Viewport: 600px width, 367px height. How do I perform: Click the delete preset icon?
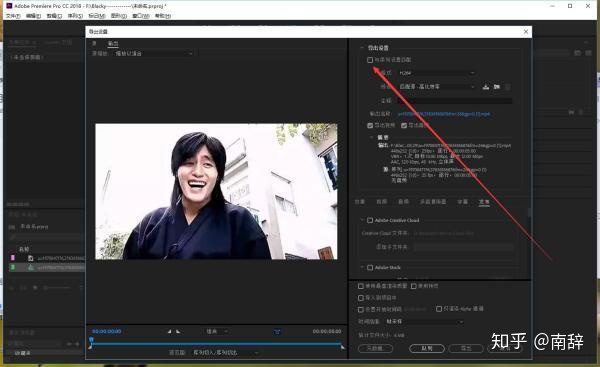click(508, 87)
